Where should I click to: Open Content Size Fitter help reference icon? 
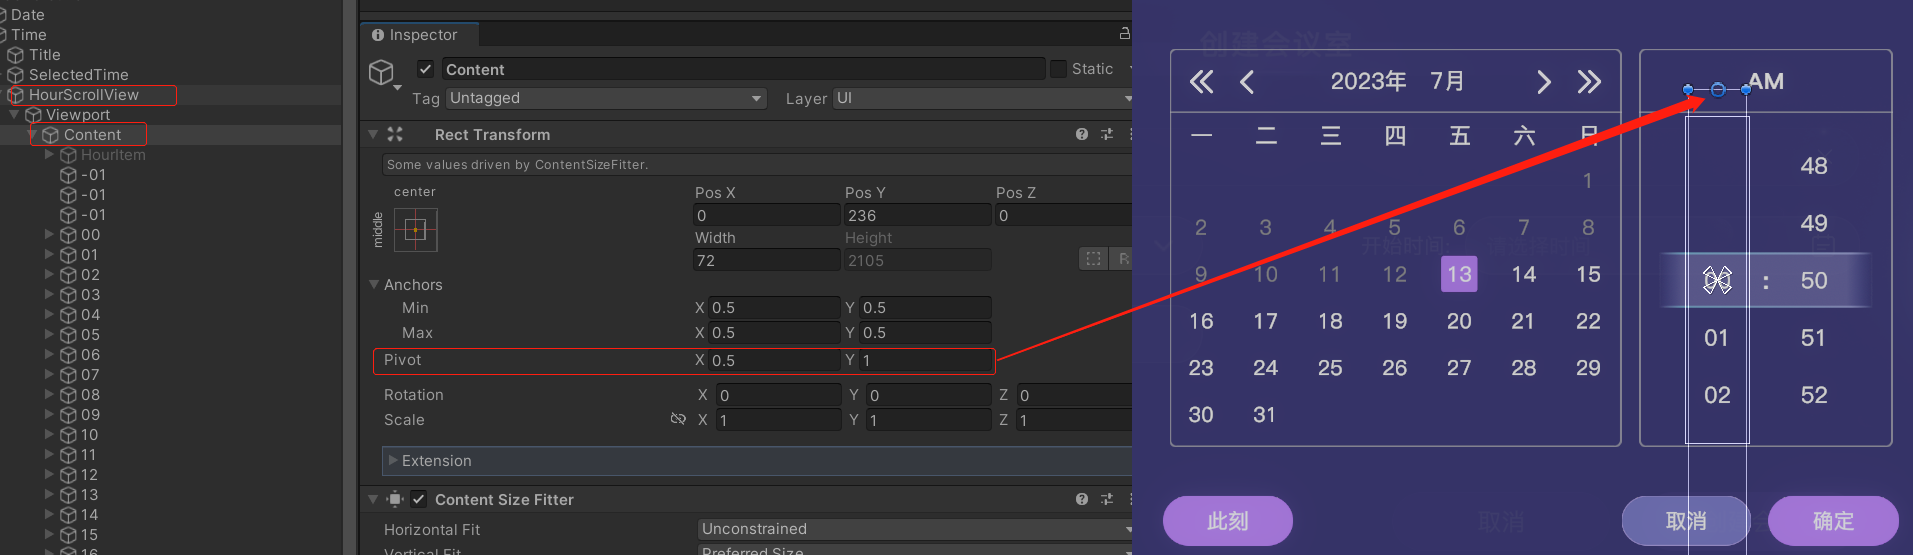pyautogui.click(x=1082, y=499)
